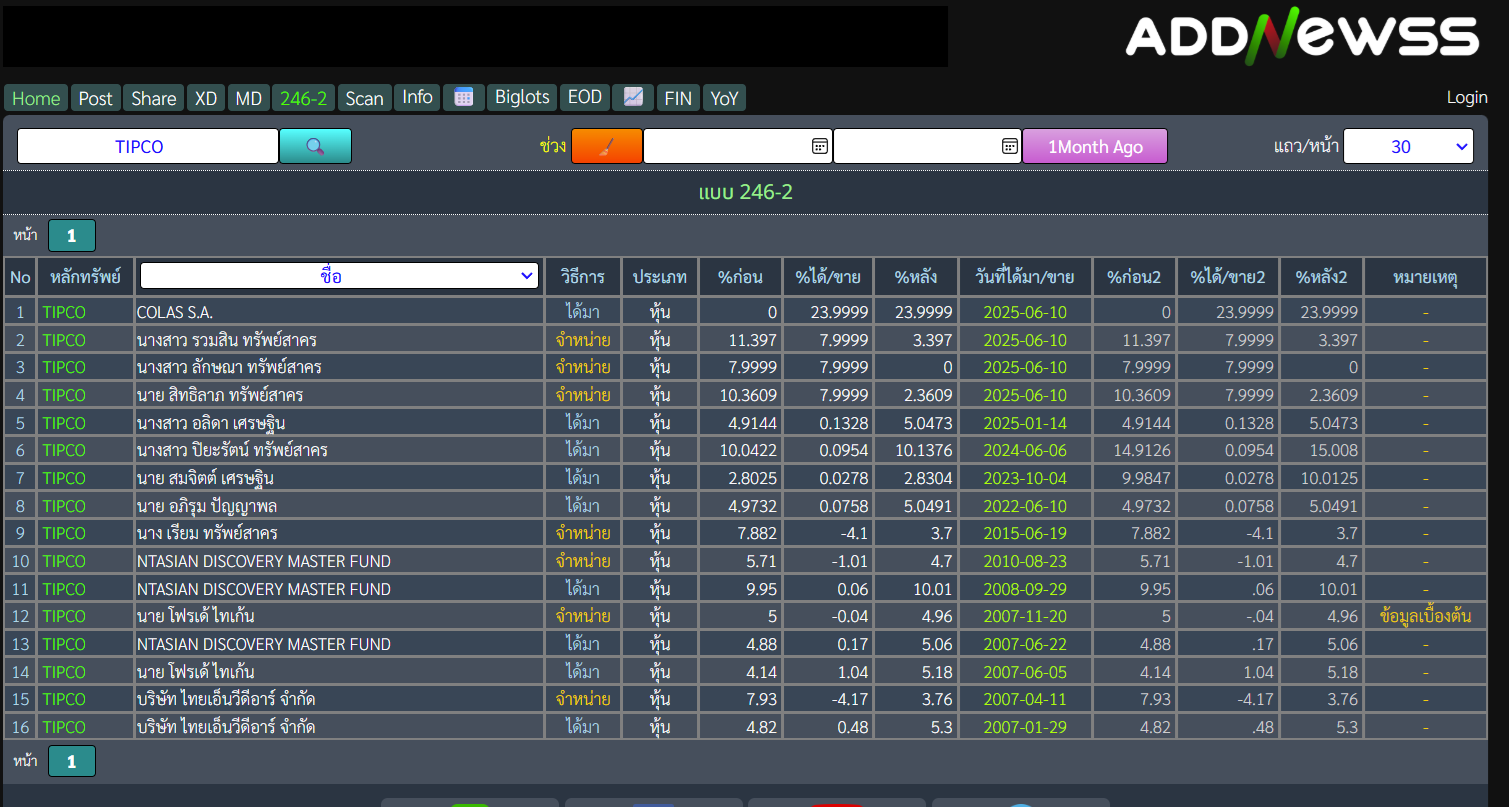Open the calendar picker in the end date field
This screenshot has height=807, width=1509.
click(1010, 146)
